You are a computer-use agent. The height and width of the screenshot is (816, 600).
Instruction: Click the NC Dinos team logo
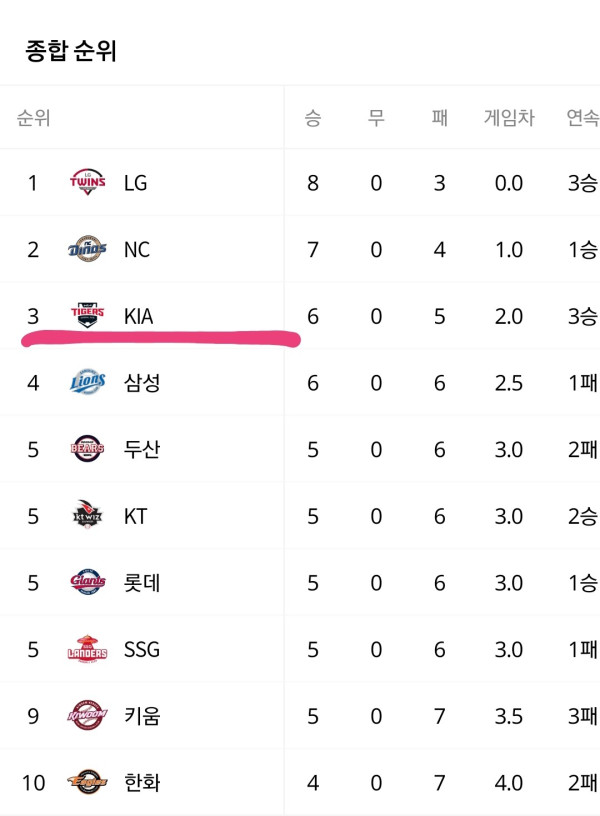[x=87, y=249]
